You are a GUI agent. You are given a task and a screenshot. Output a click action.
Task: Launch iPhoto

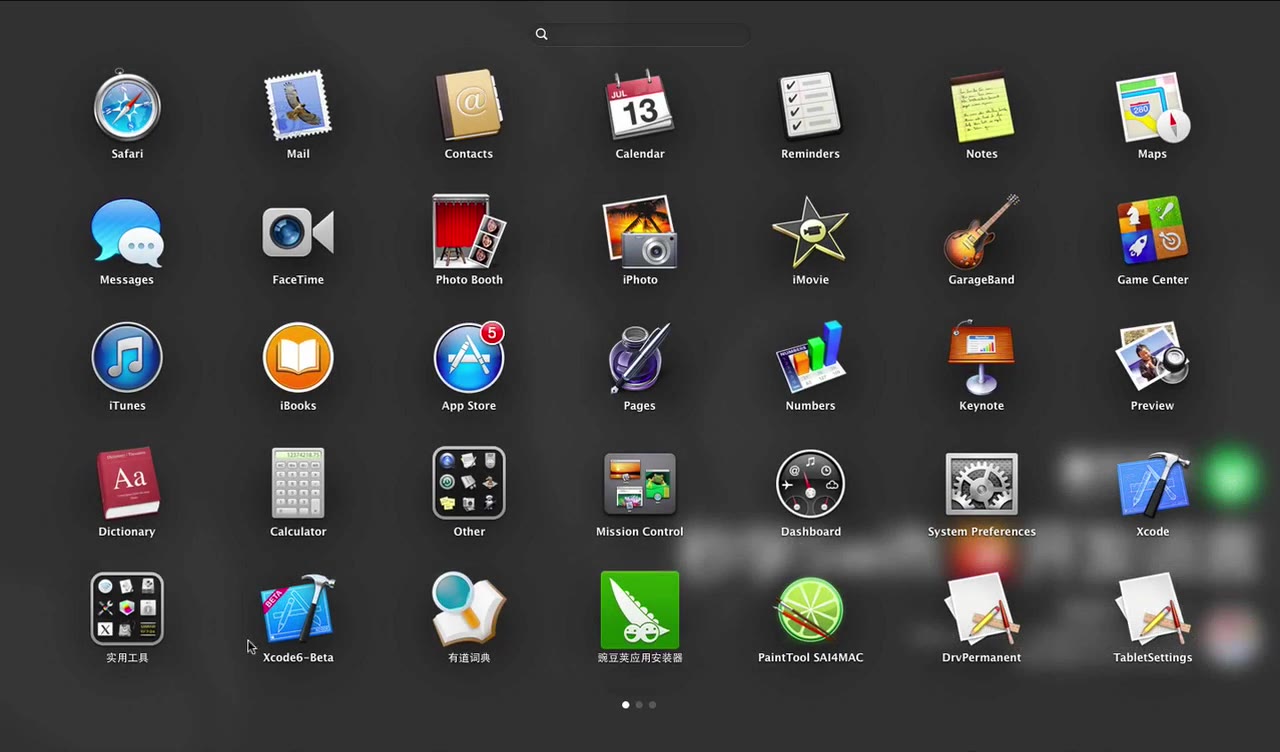coord(640,232)
